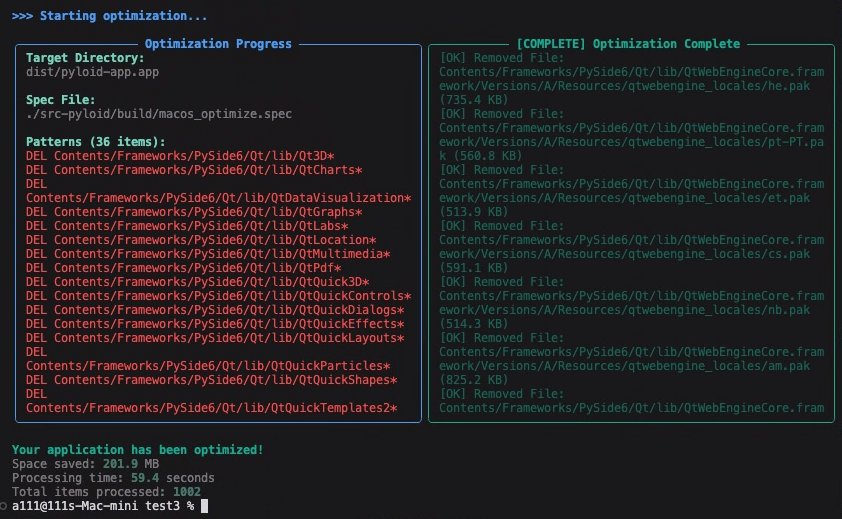Click the Optimization Progress panel title

tap(218, 44)
